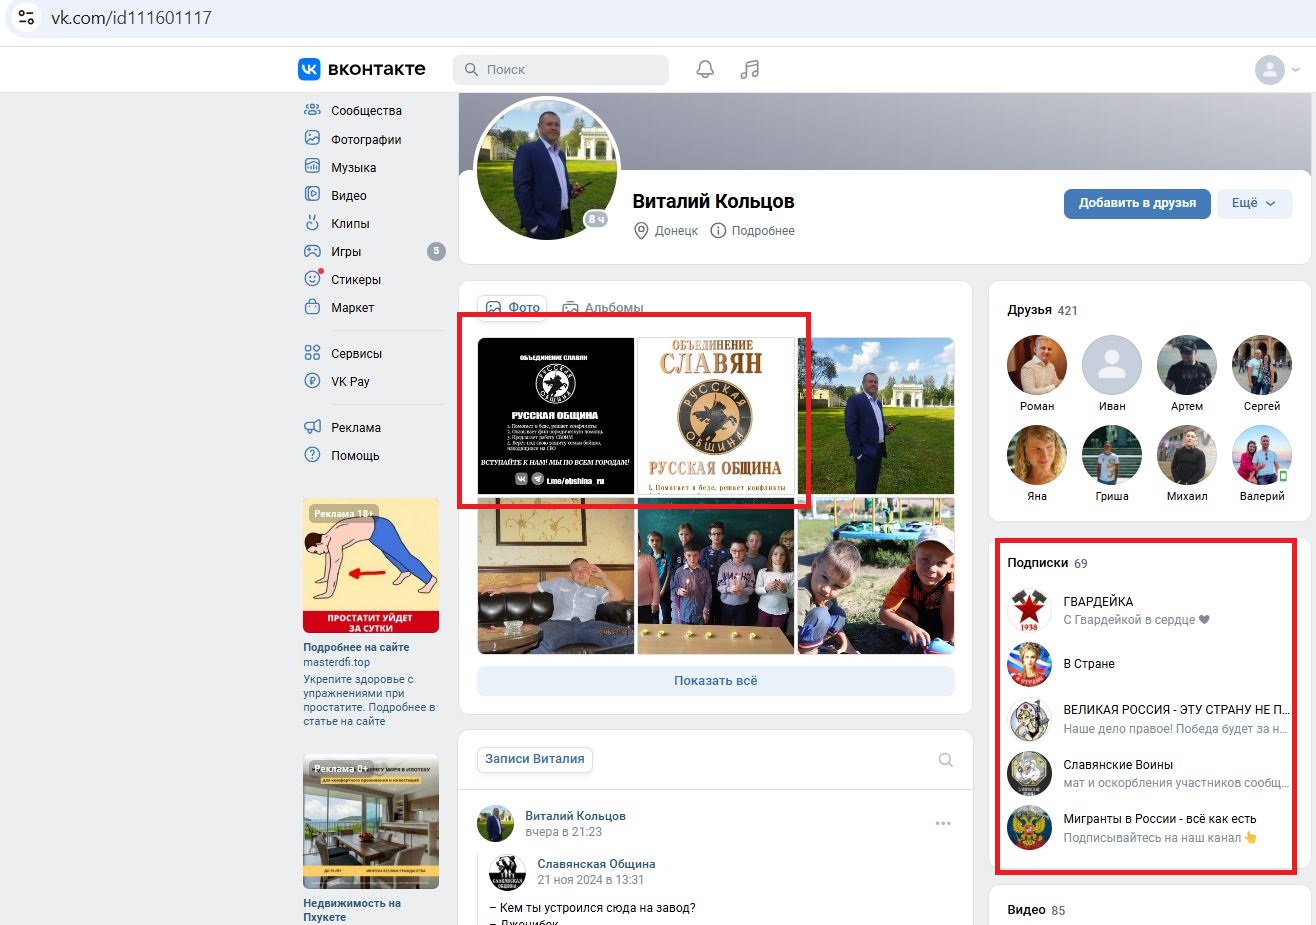Open В Стране community avatar
Image resolution: width=1316 pixels, height=925 pixels.
pos(1029,664)
